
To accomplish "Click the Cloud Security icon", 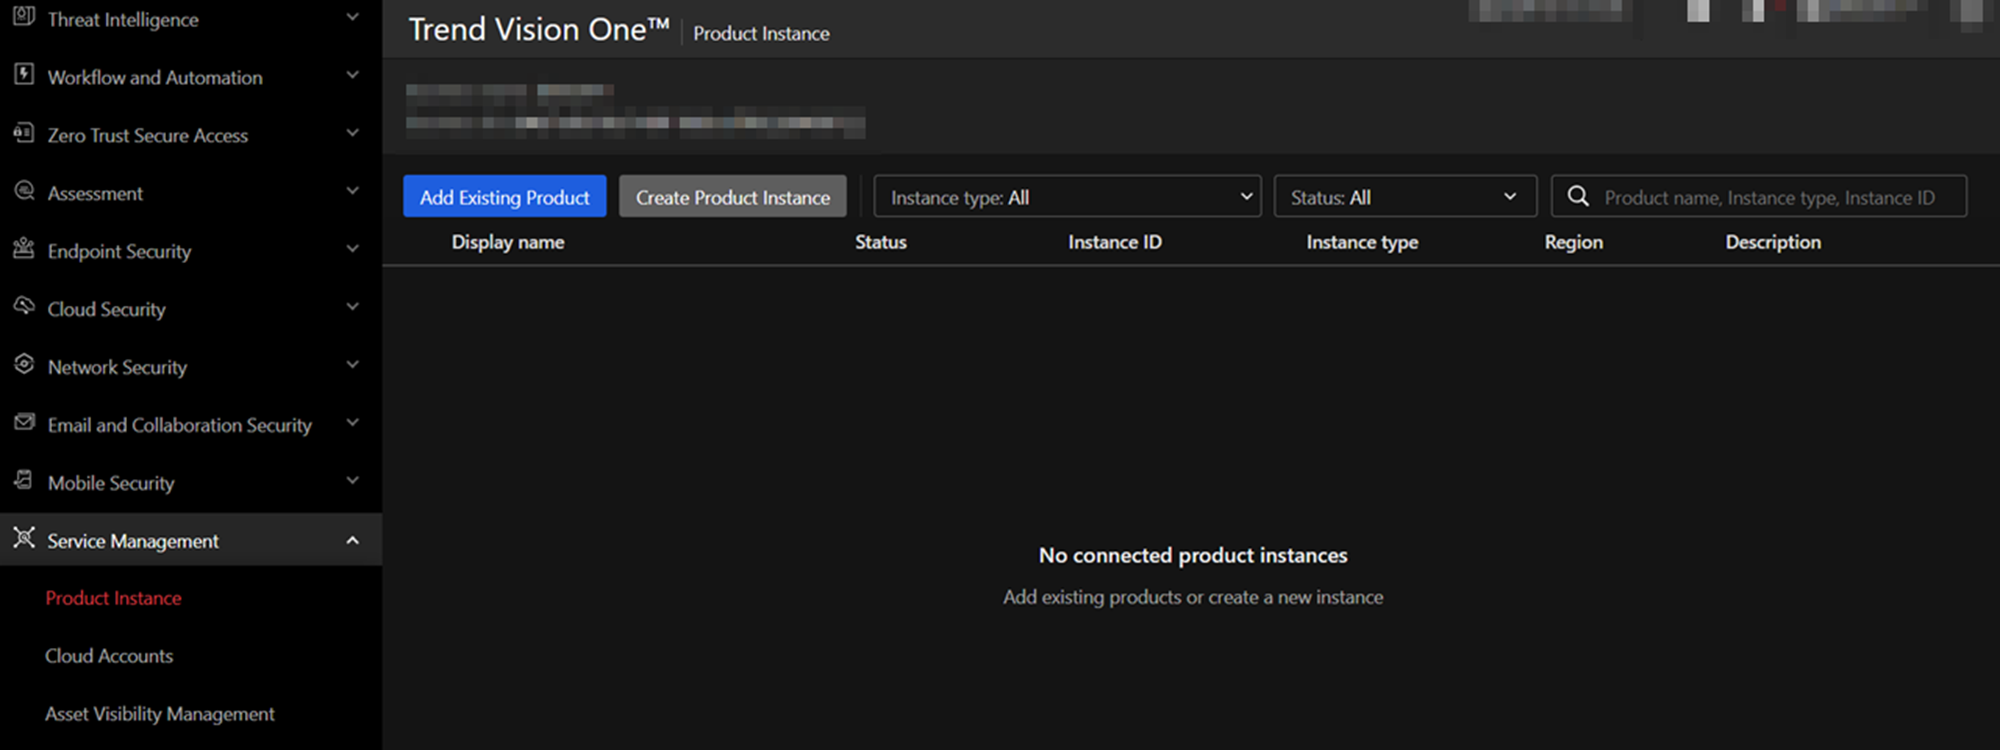I will [x=24, y=307].
